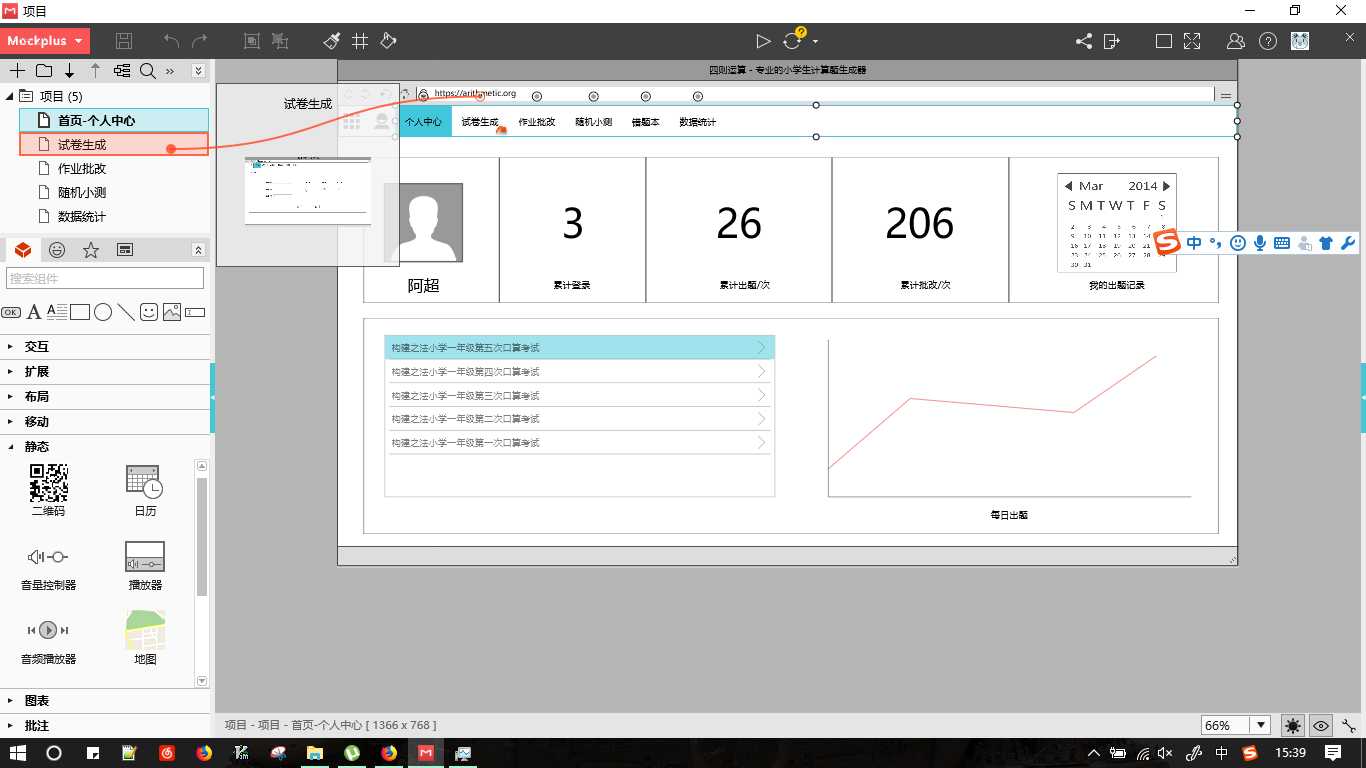Collapse the component library panel
Image resolution: width=1366 pixels, height=768 pixels.
coord(198,250)
